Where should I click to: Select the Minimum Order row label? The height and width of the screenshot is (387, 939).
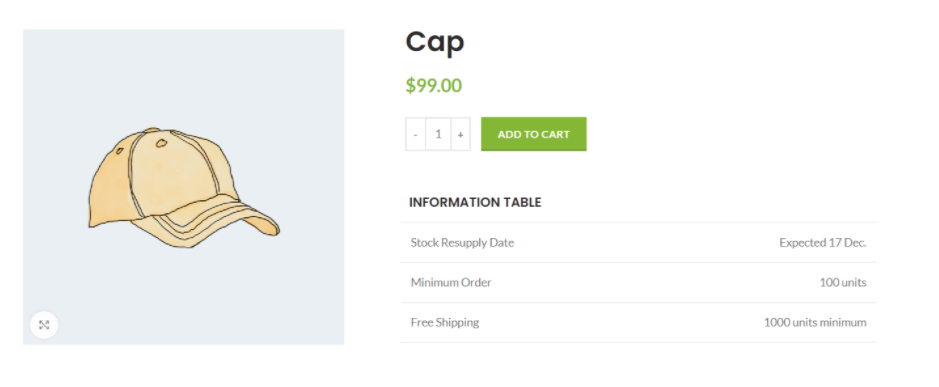[451, 282]
